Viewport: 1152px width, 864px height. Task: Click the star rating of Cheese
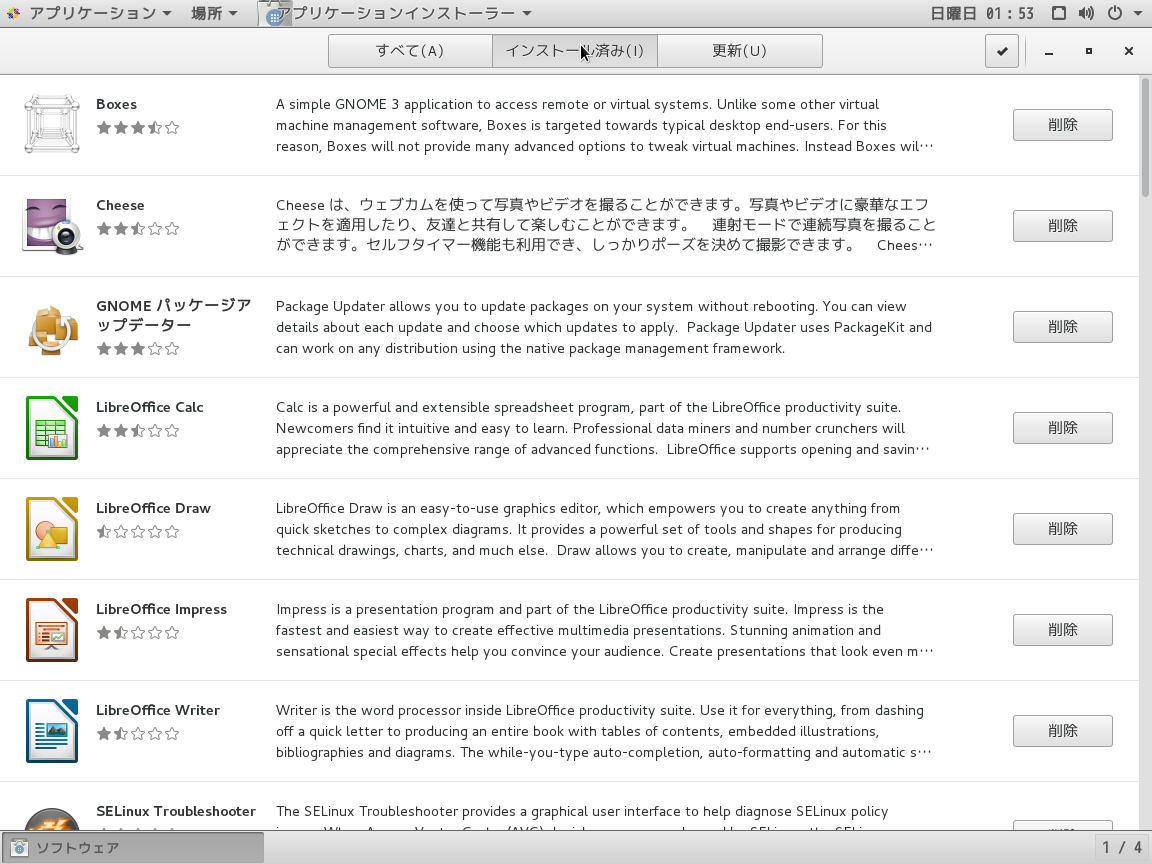137,228
